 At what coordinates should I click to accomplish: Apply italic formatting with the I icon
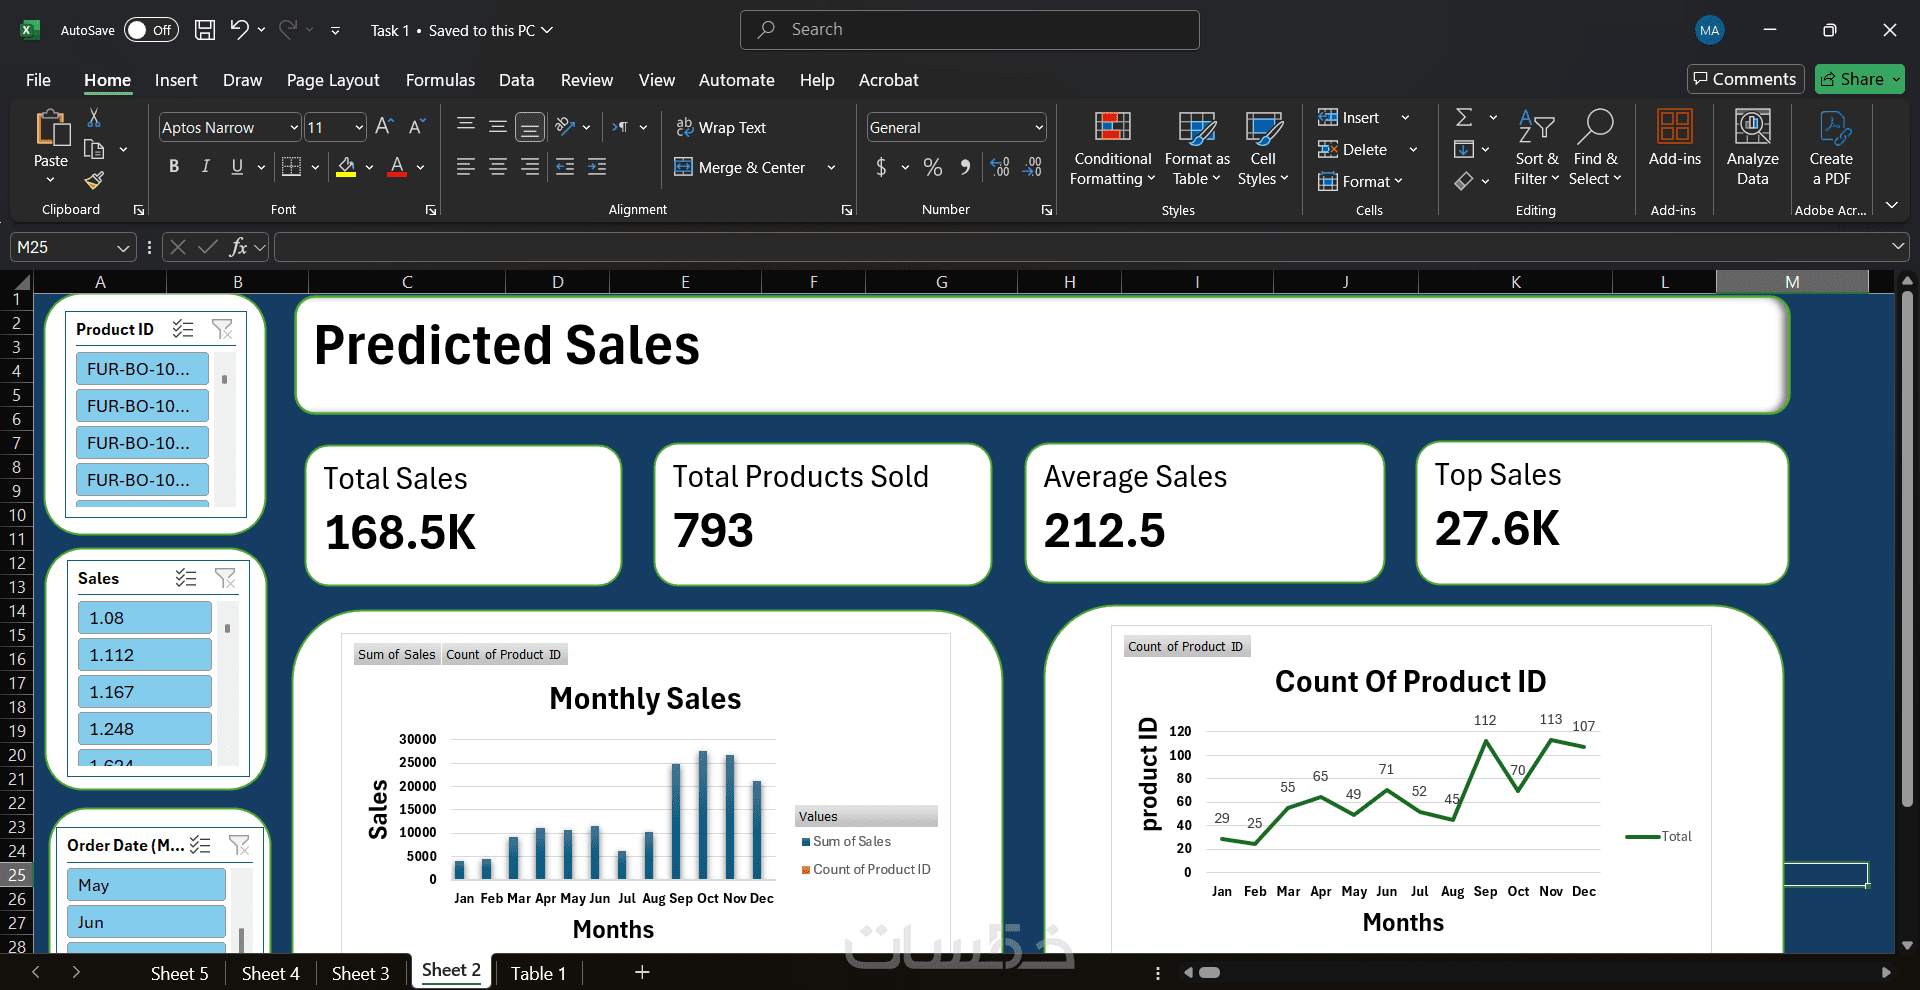pyautogui.click(x=205, y=167)
